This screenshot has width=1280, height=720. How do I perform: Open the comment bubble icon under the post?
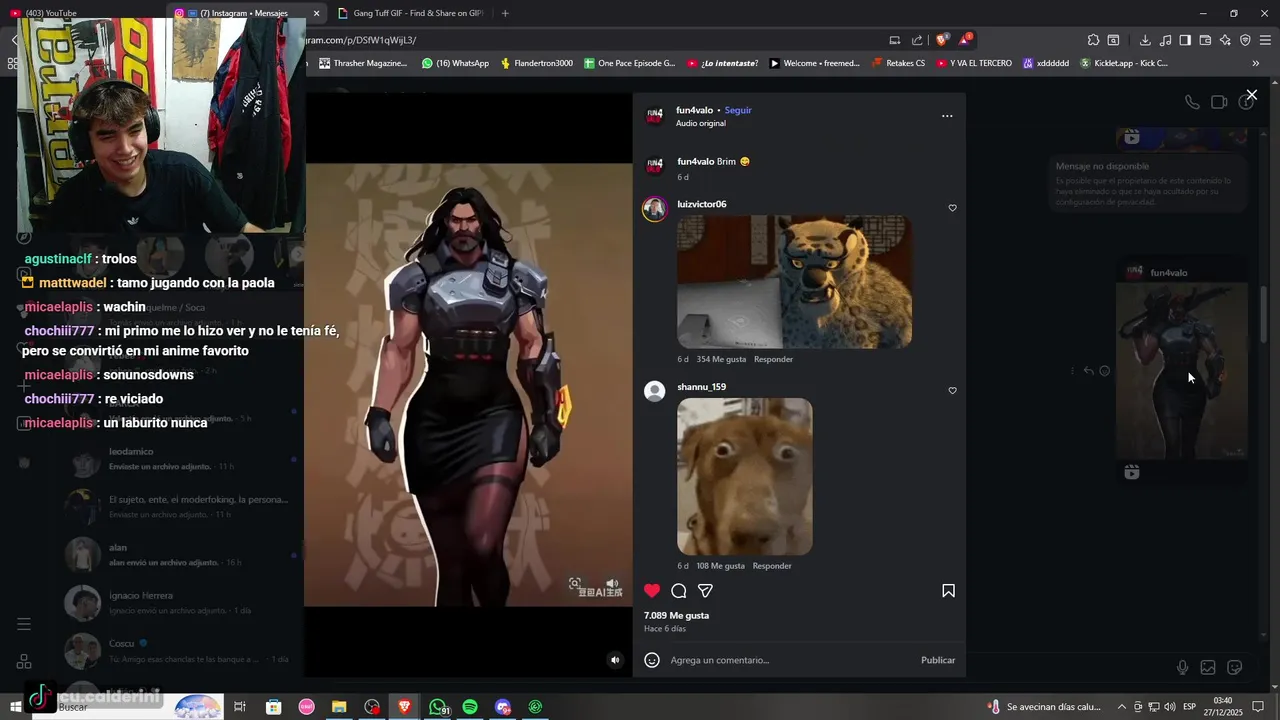679,591
